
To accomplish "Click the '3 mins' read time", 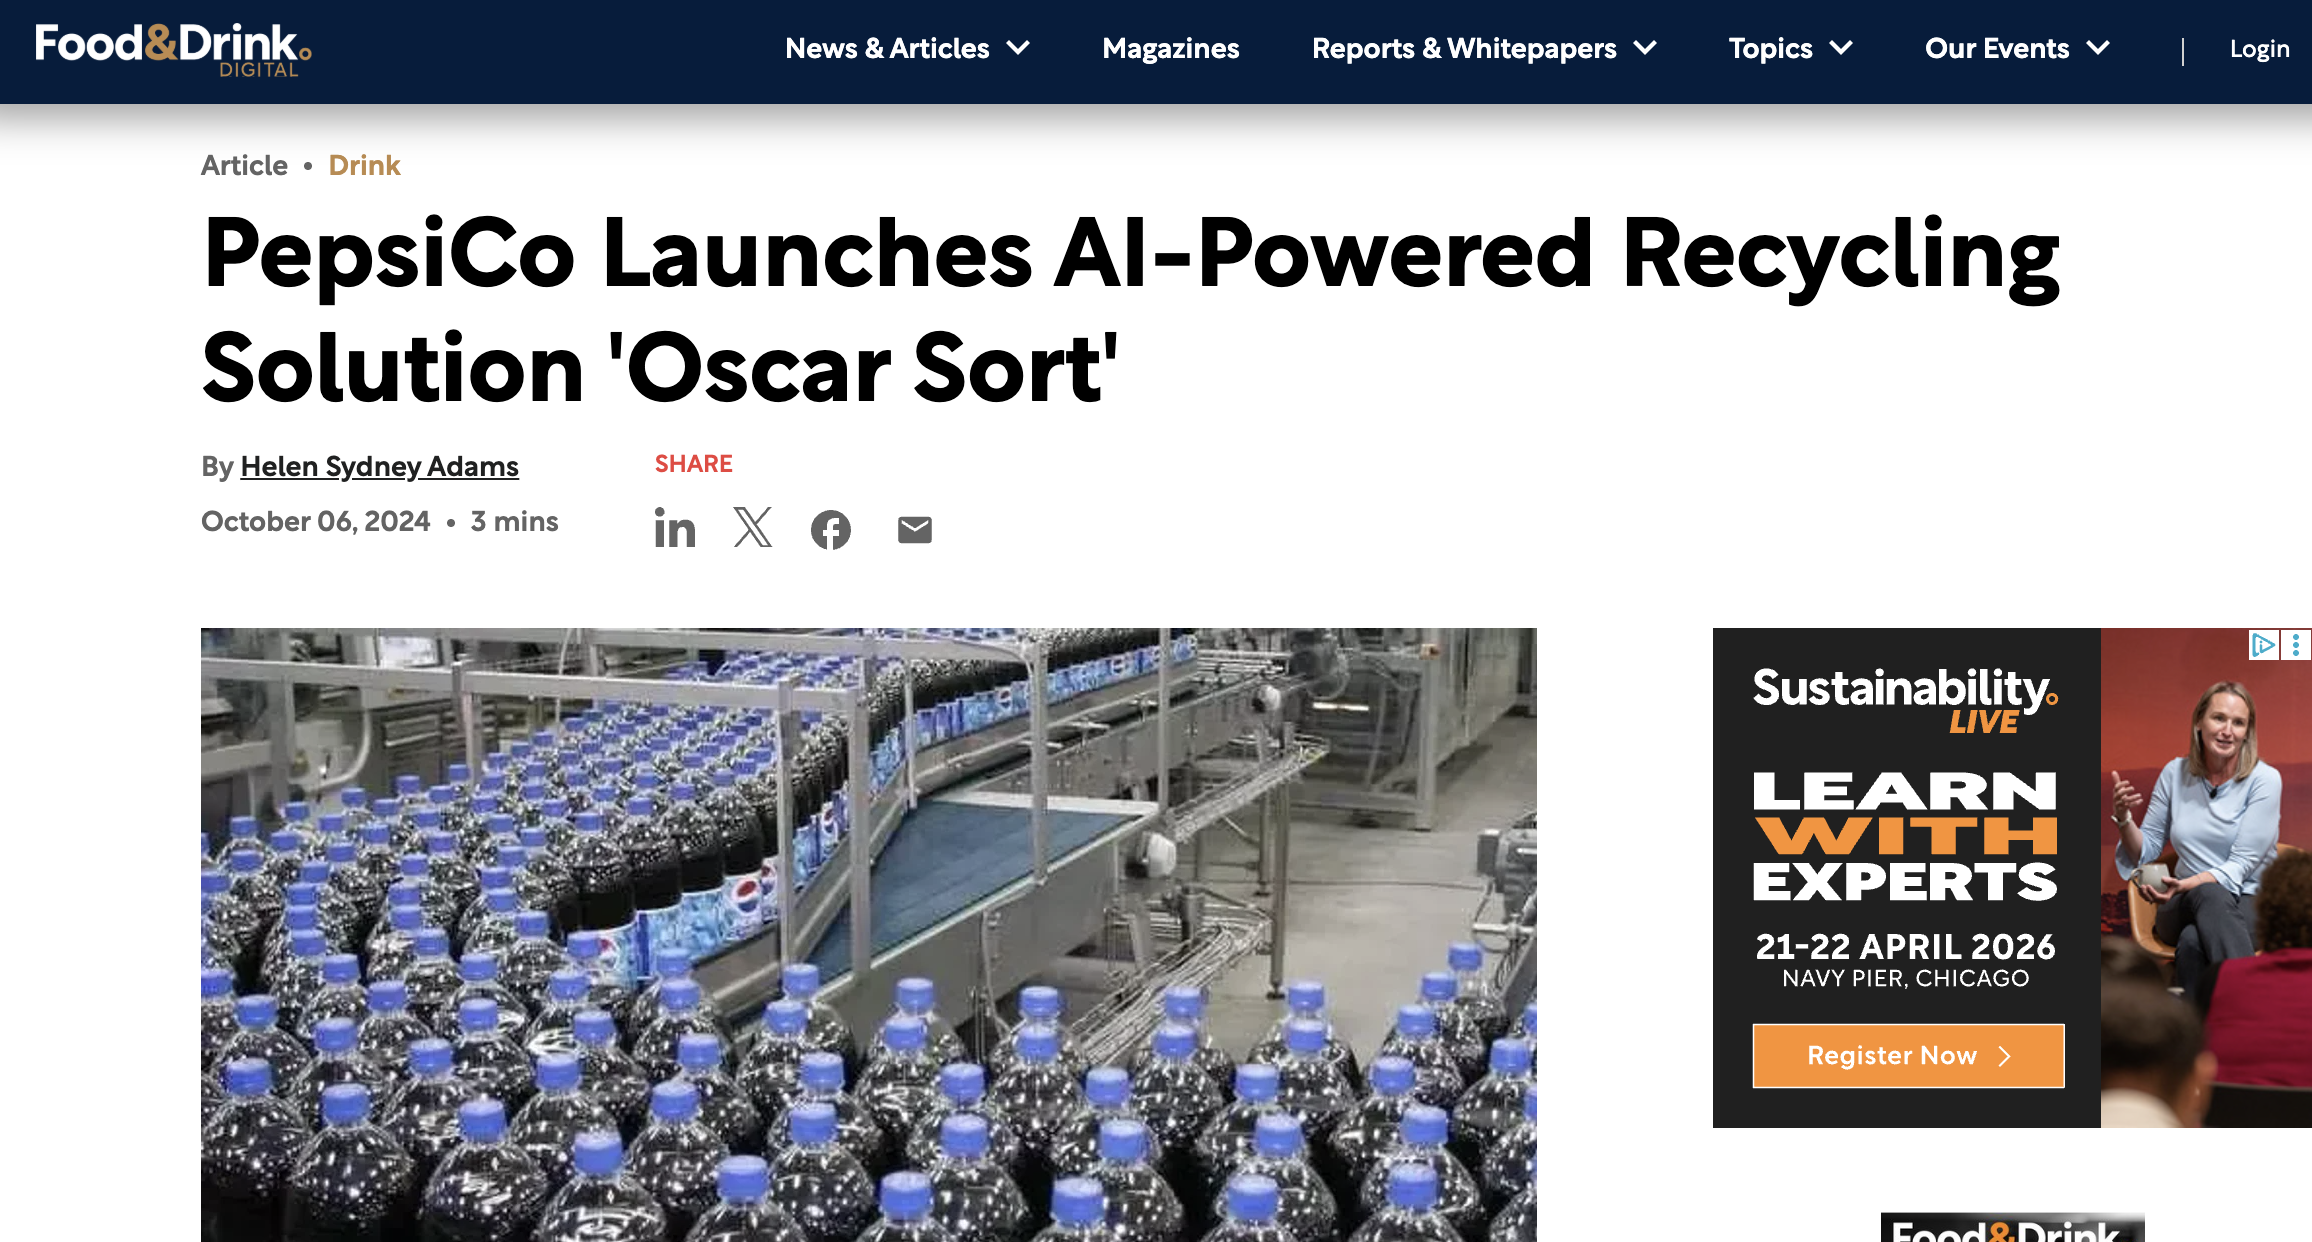I will 514,521.
